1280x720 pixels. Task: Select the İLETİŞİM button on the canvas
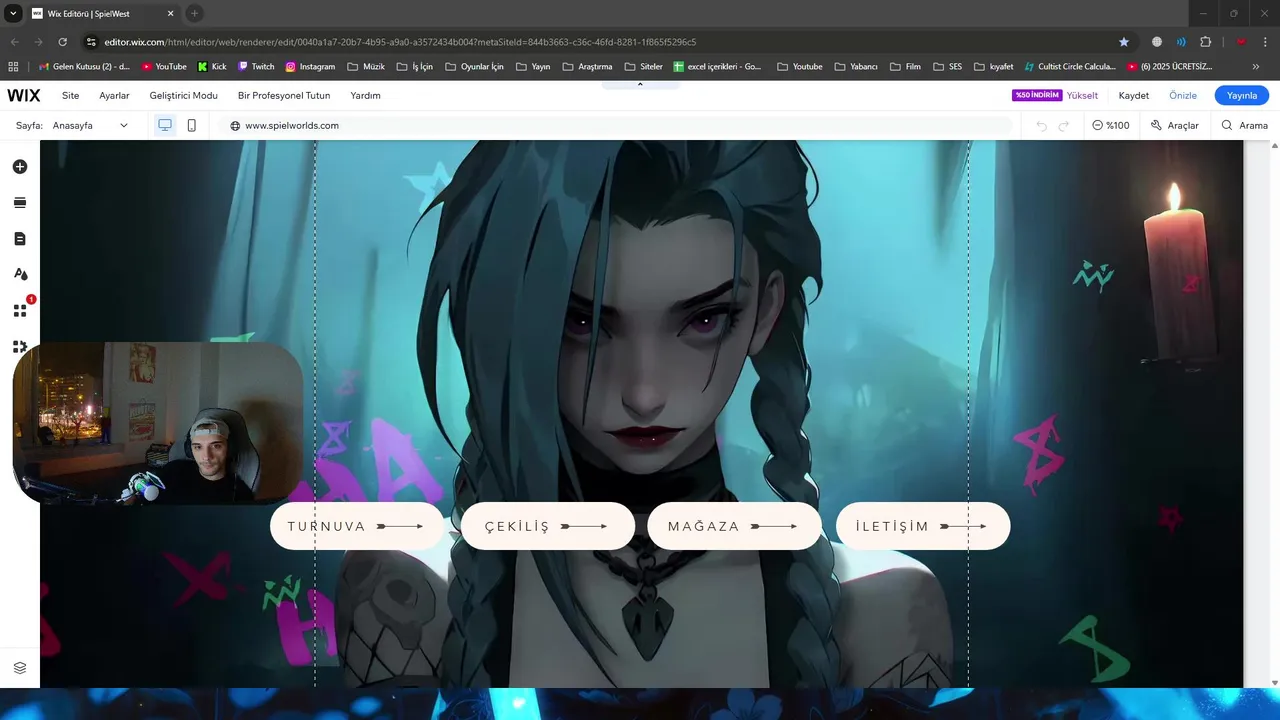click(923, 526)
